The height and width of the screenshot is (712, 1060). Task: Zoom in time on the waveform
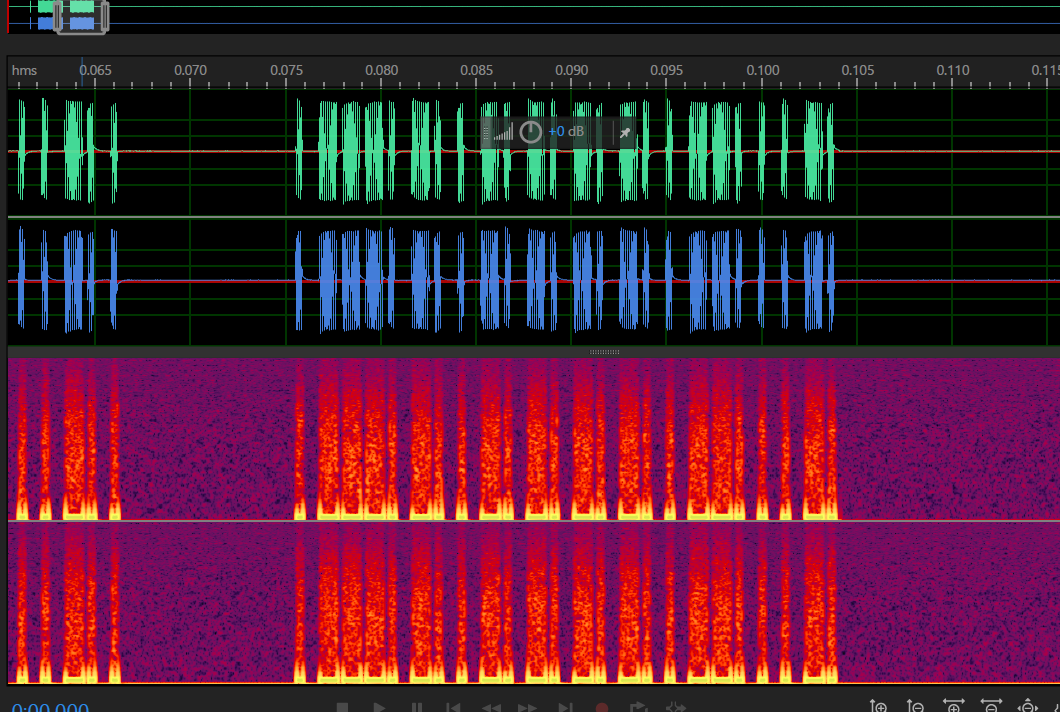(953, 707)
